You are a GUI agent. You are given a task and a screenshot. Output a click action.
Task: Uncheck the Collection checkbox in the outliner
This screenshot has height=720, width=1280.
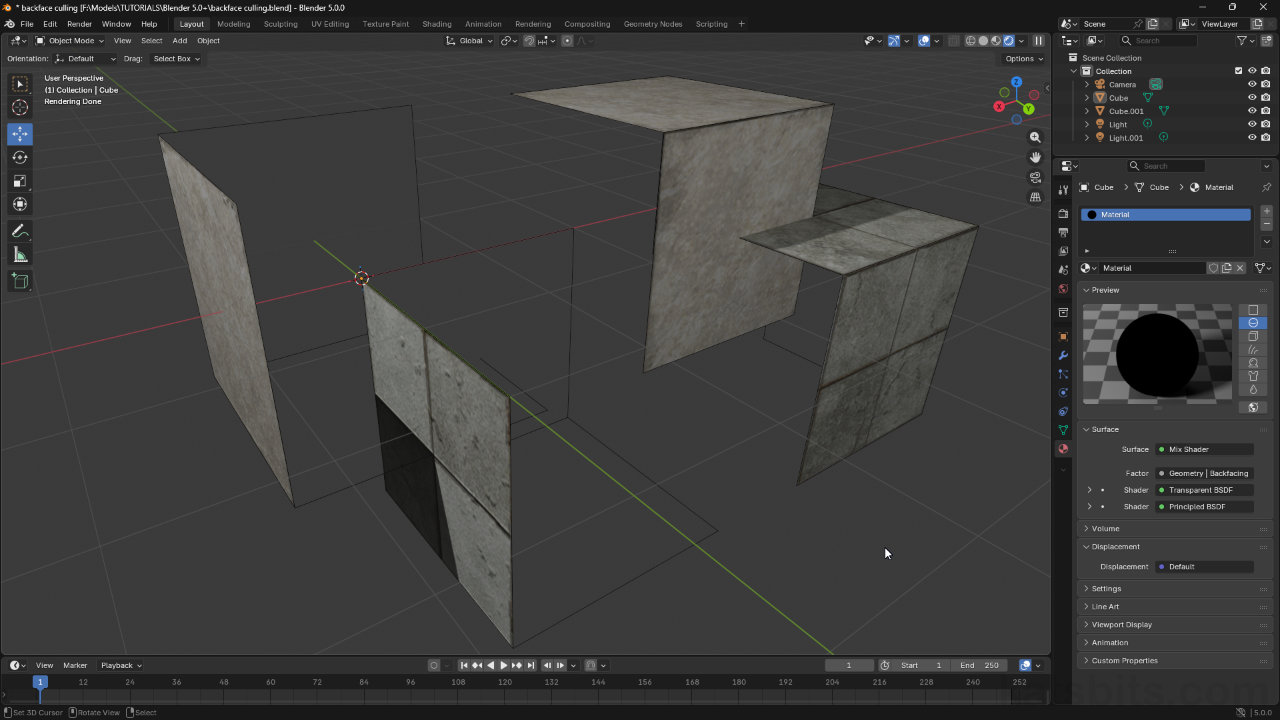(x=1238, y=71)
